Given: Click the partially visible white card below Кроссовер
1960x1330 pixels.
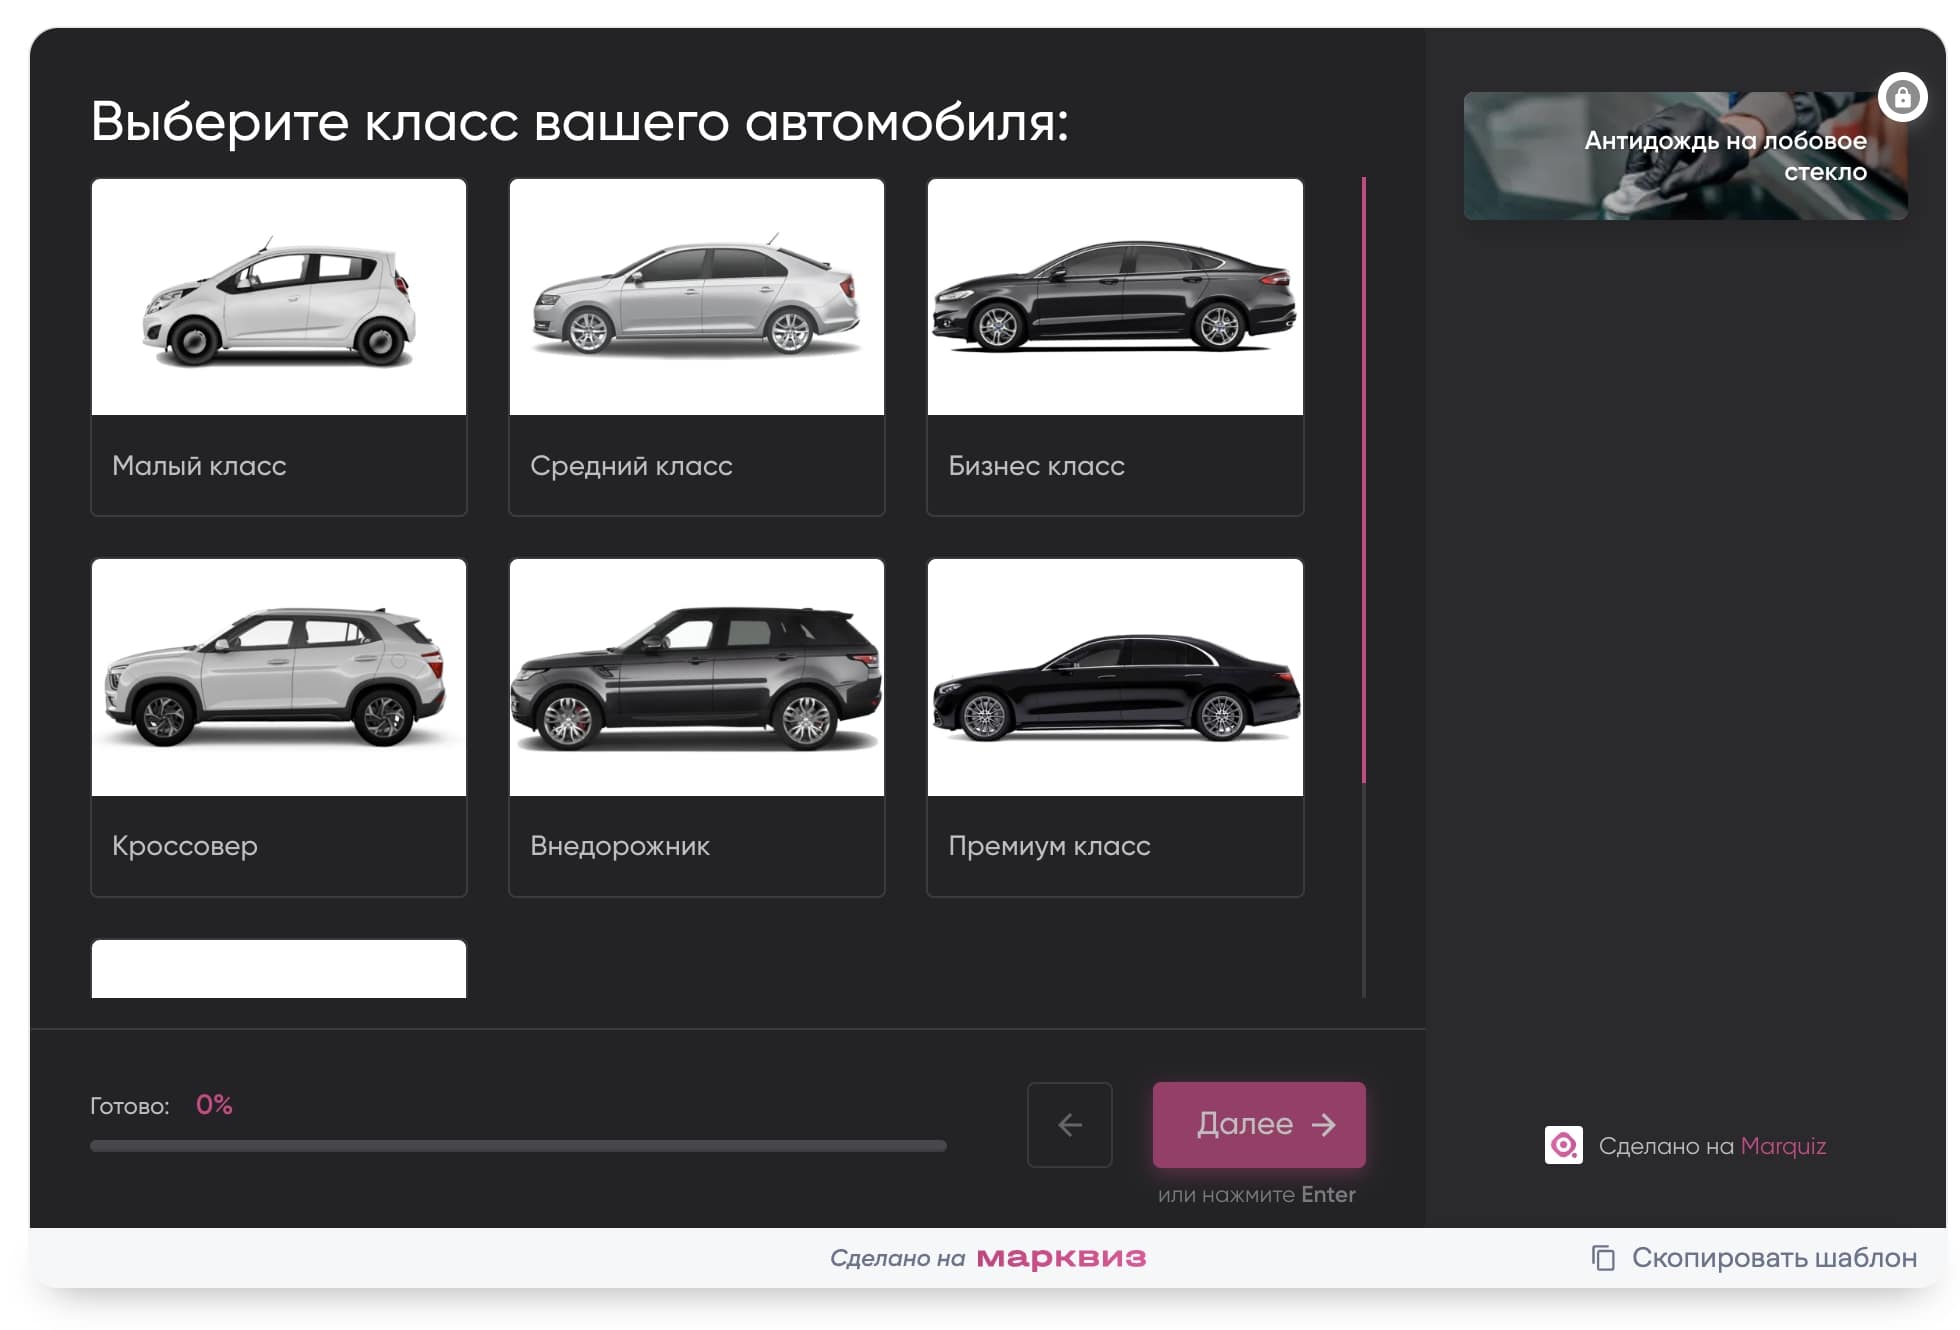Looking at the screenshot, I should tap(279, 968).
